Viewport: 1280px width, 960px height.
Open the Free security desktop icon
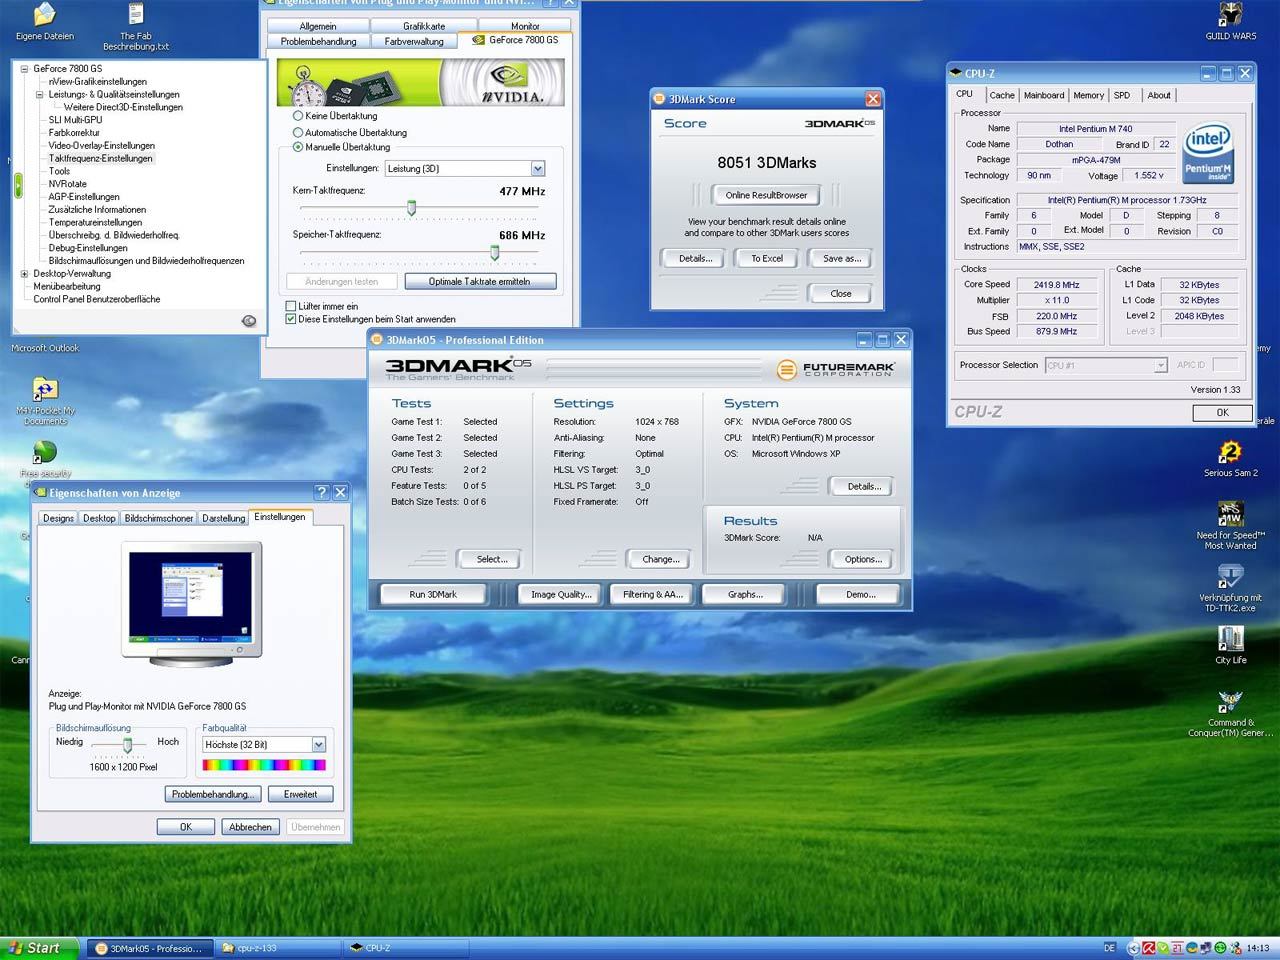click(x=44, y=452)
